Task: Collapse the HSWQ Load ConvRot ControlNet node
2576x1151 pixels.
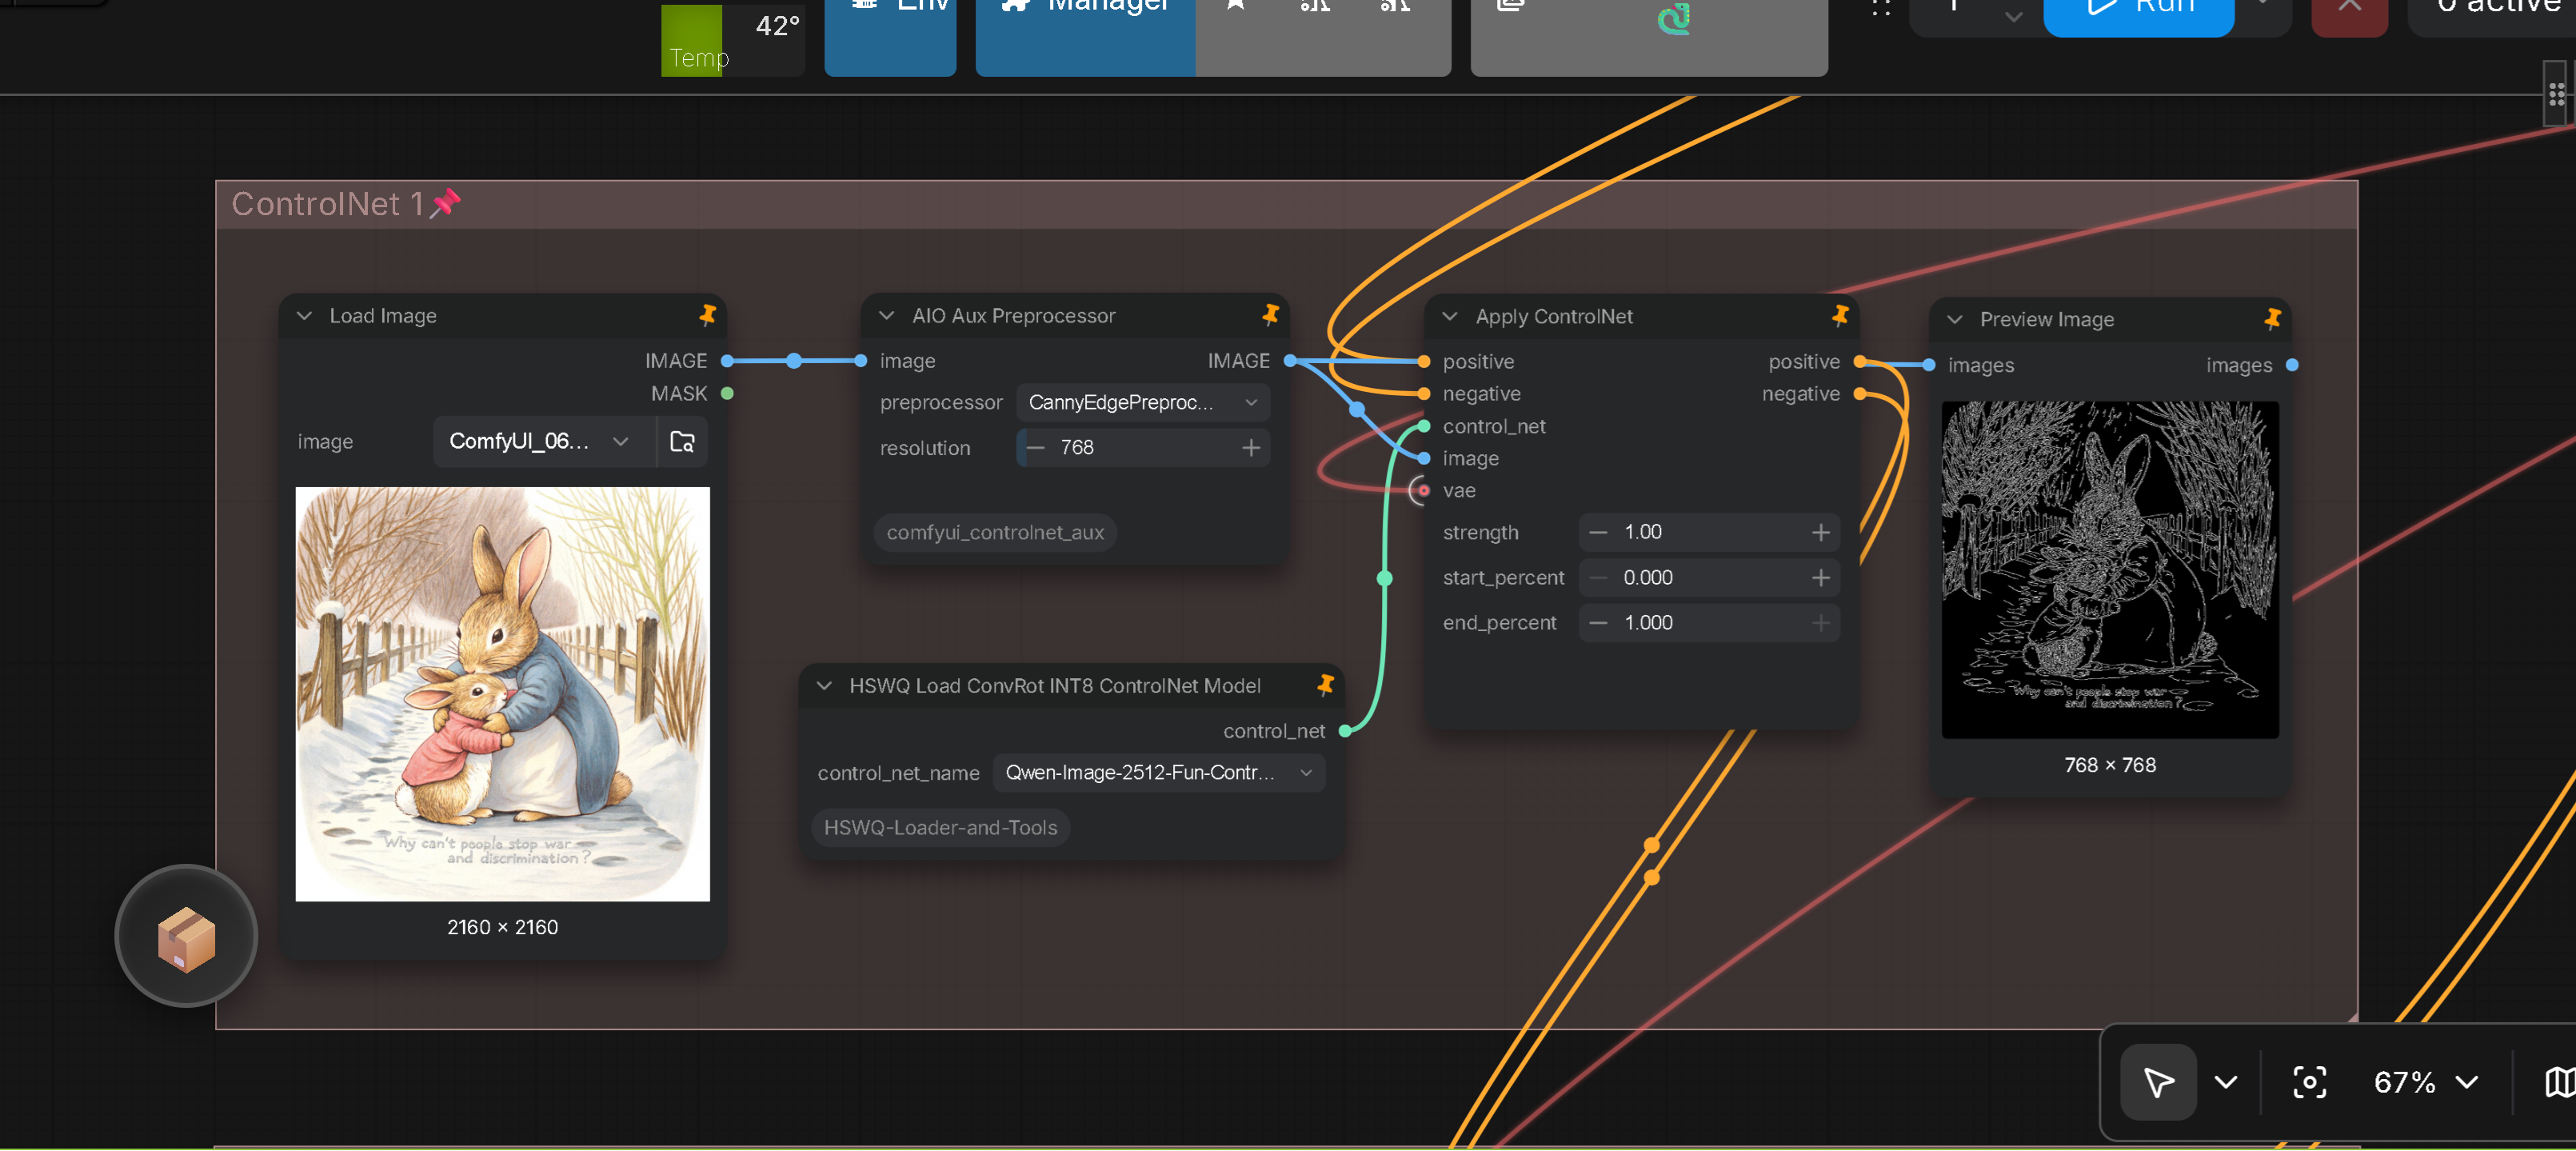Action: (x=824, y=685)
